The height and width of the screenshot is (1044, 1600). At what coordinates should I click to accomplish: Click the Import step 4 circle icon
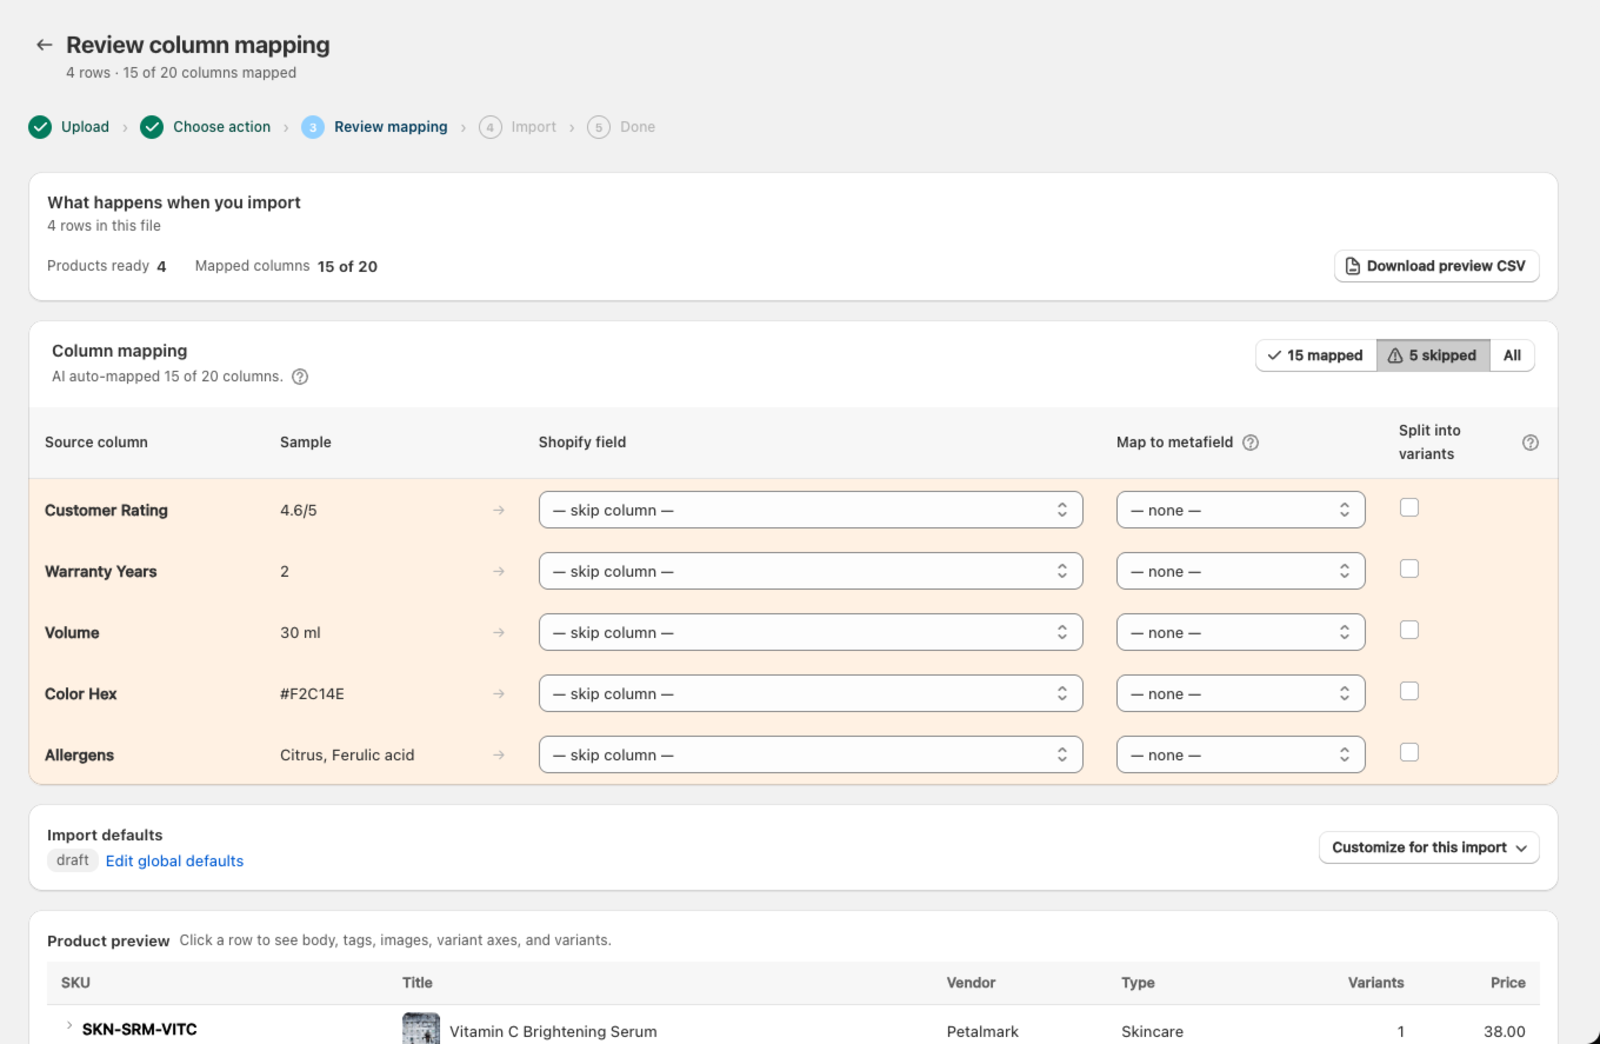point(490,127)
